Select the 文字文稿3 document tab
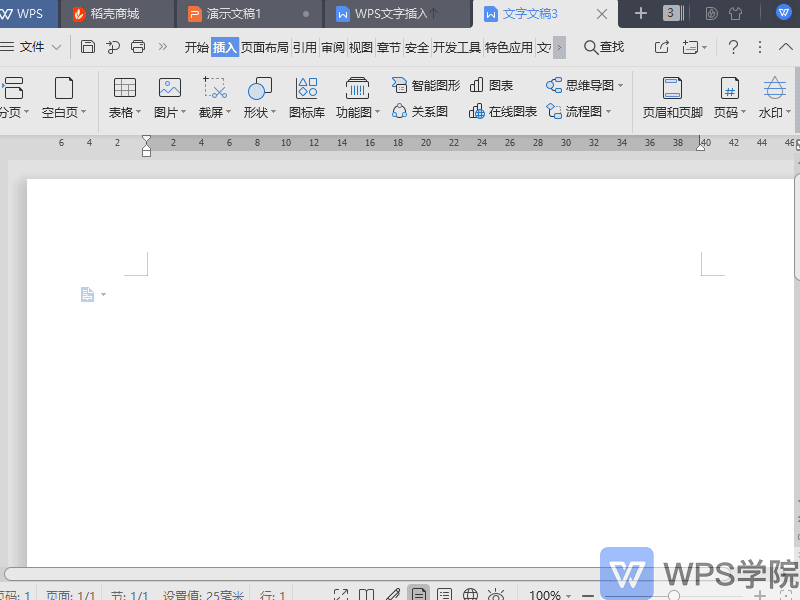800x600 pixels. tap(531, 14)
